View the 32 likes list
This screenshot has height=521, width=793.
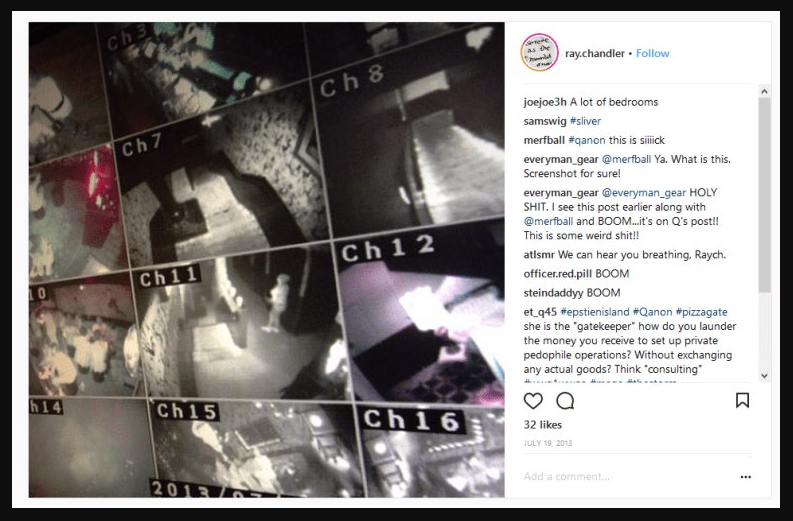point(543,424)
